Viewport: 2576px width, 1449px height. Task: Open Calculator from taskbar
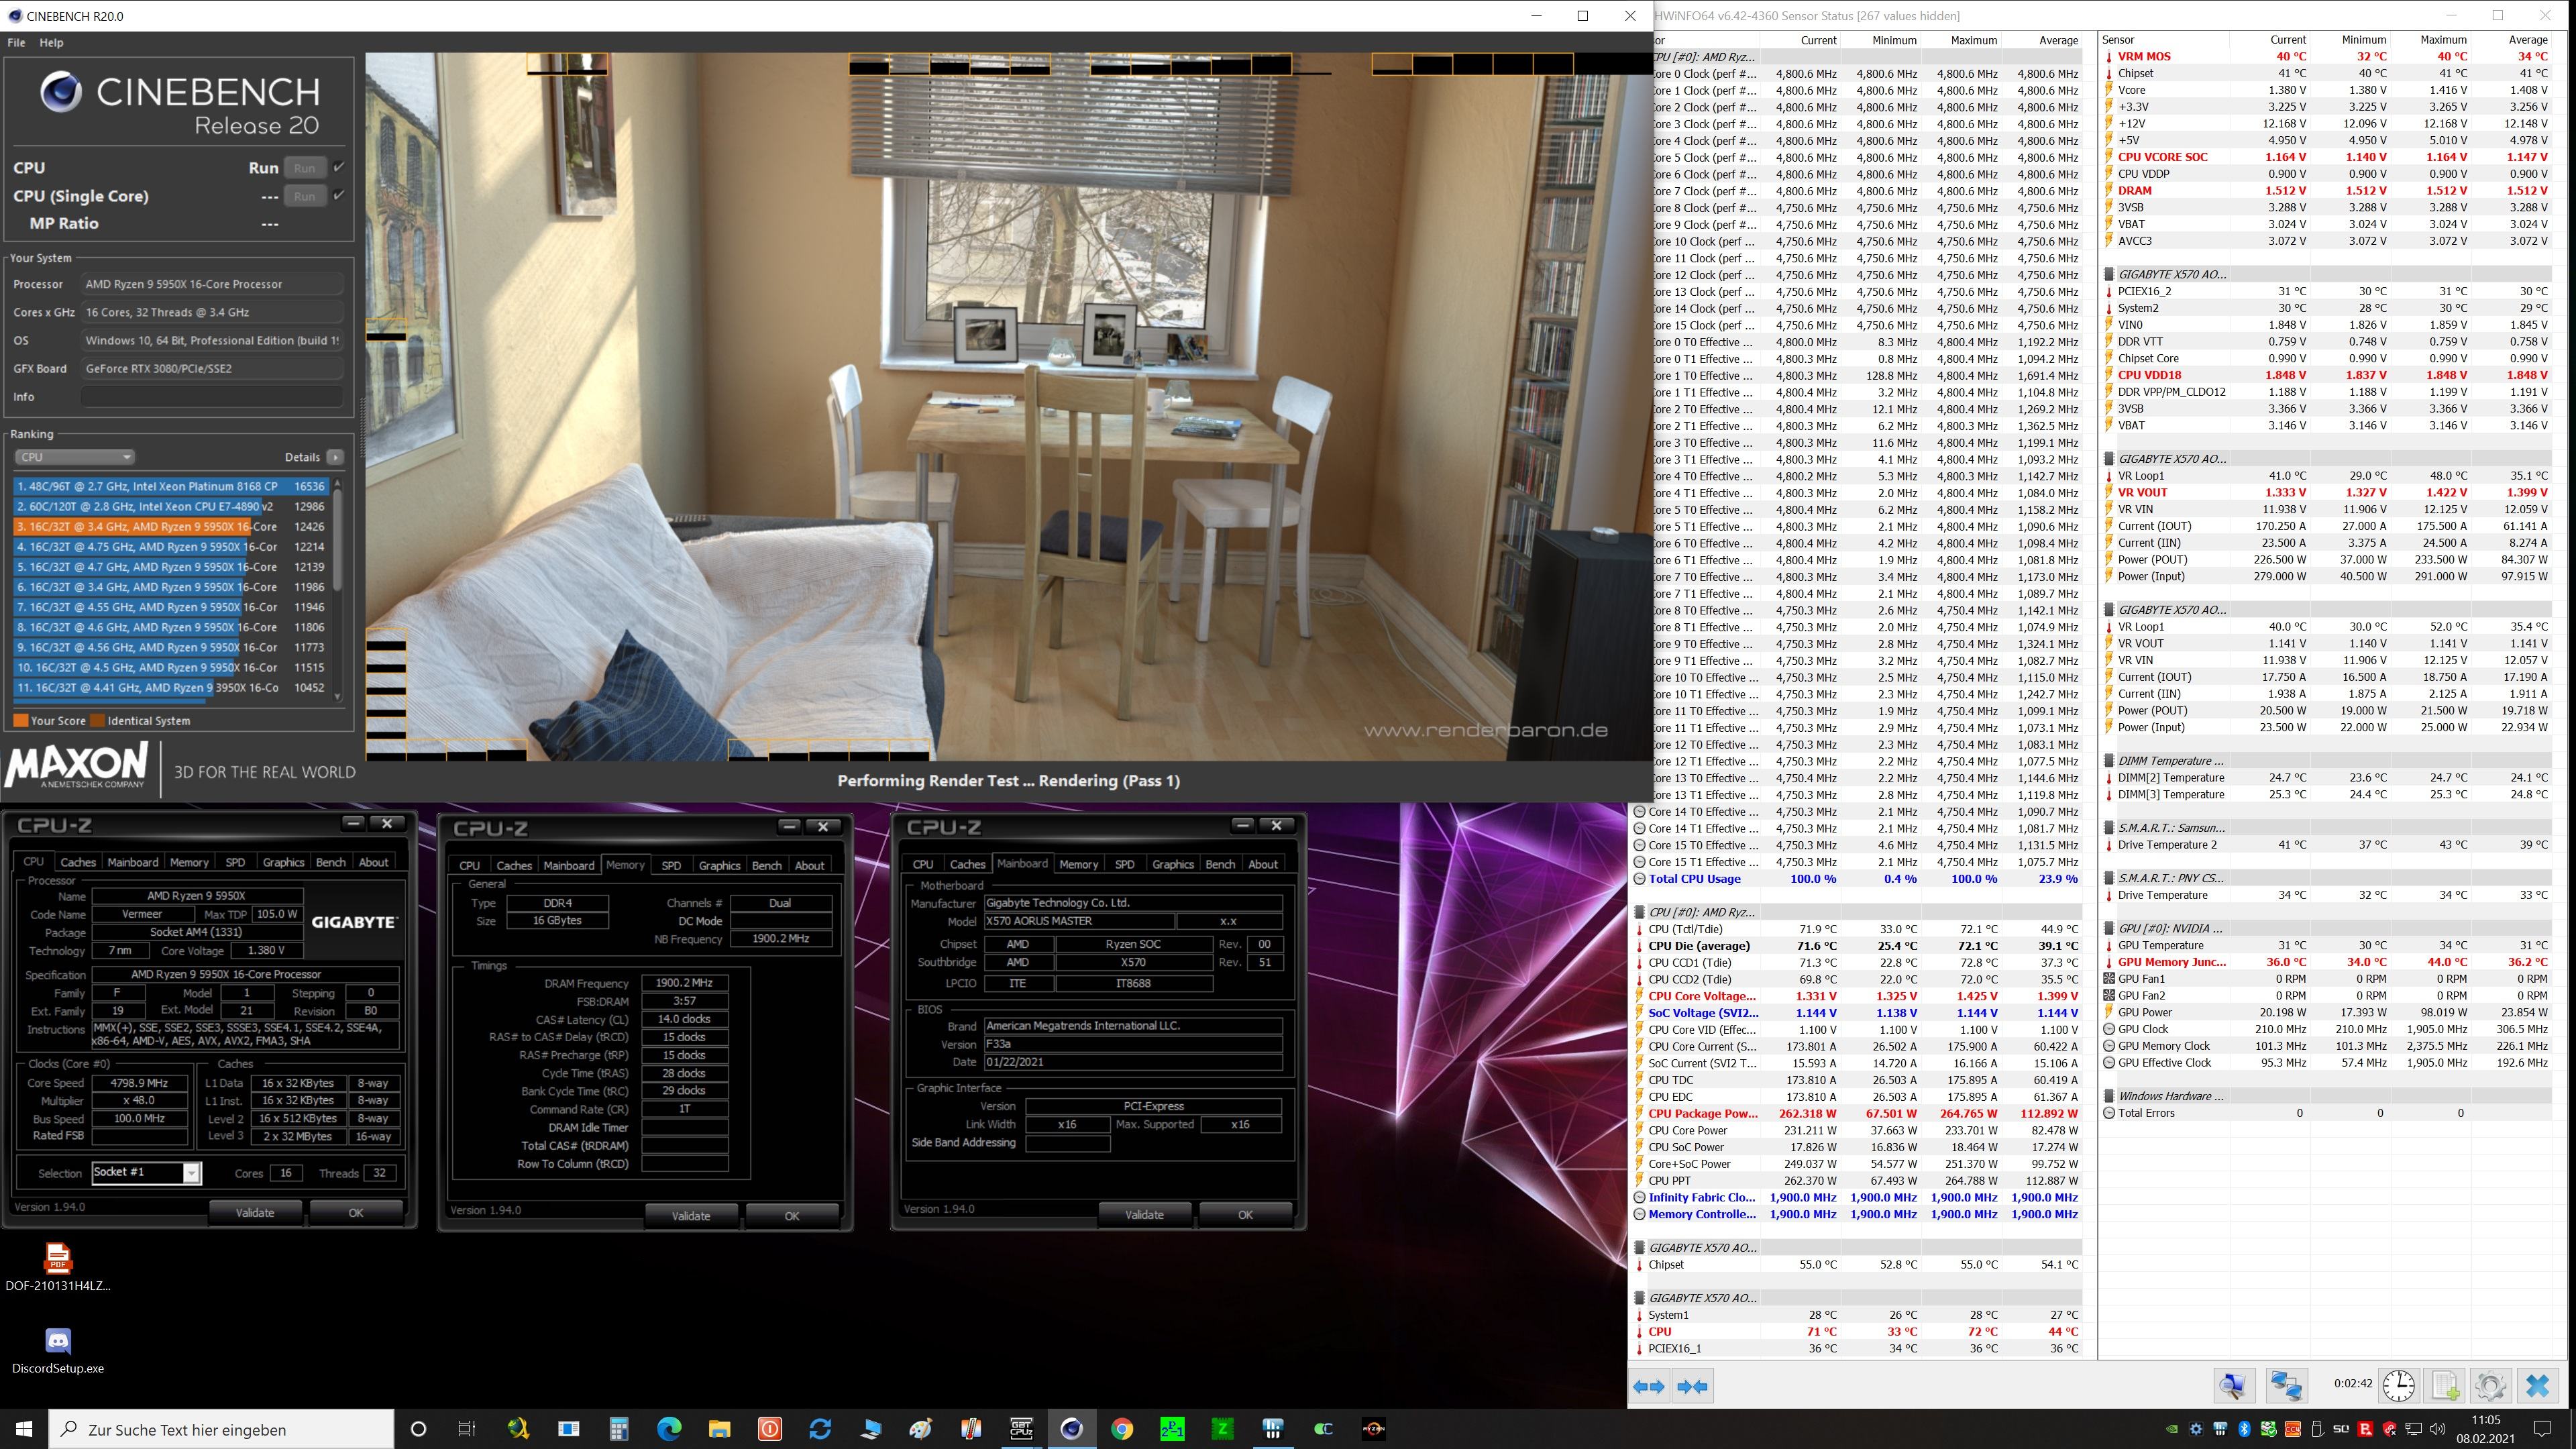coord(619,1429)
